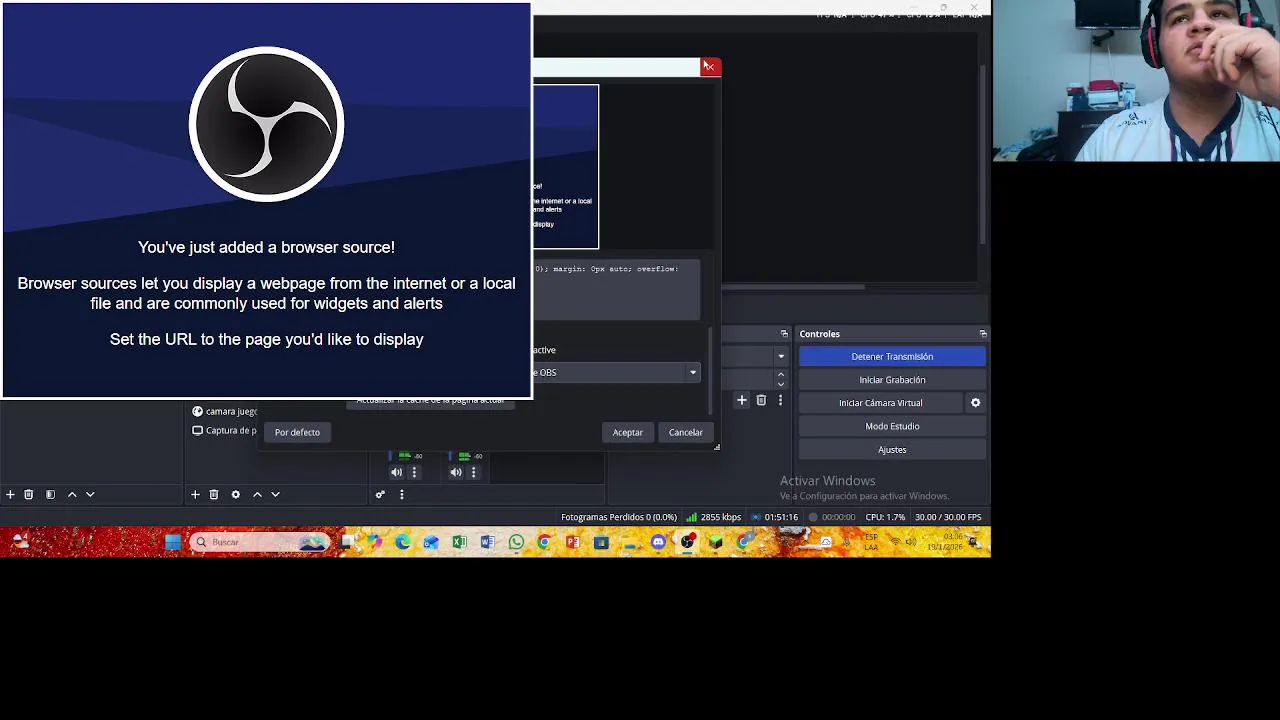Click inside the custom CSS text box
Viewport: 1280px width, 720px height.
pyautogui.click(x=616, y=289)
